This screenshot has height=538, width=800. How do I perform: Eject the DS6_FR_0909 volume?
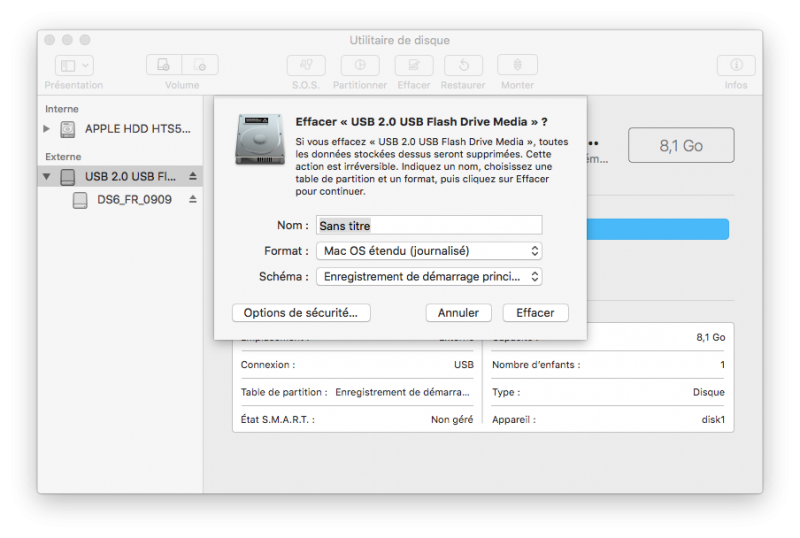click(x=192, y=199)
